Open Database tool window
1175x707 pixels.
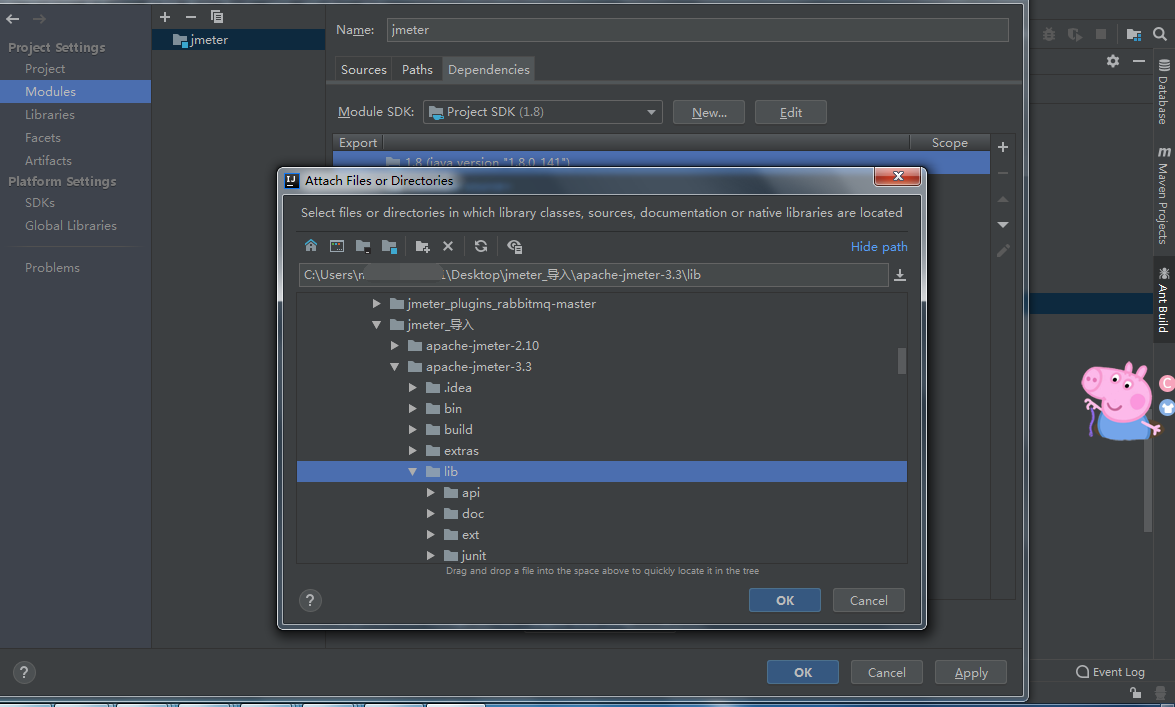coord(1164,91)
